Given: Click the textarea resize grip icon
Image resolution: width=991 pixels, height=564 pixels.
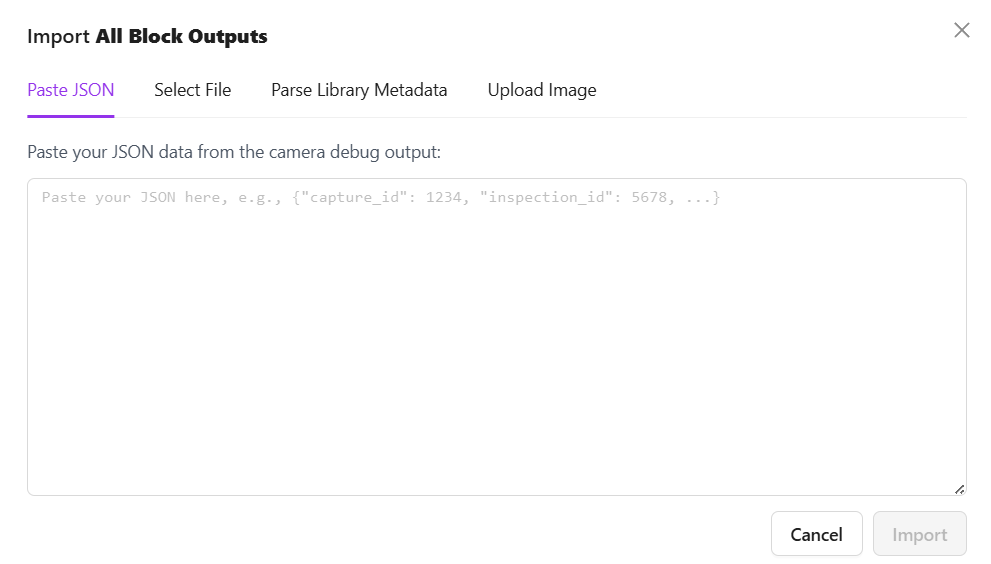Looking at the screenshot, I should (x=959, y=488).
